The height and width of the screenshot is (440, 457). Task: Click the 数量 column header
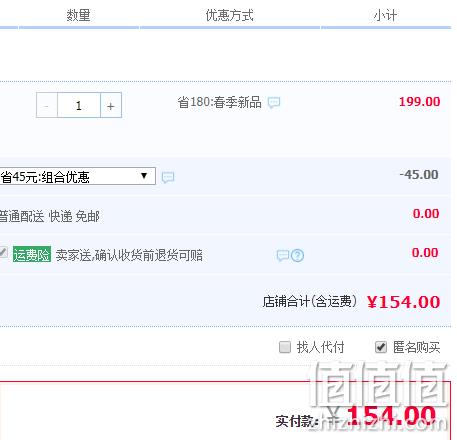point(78,15)
